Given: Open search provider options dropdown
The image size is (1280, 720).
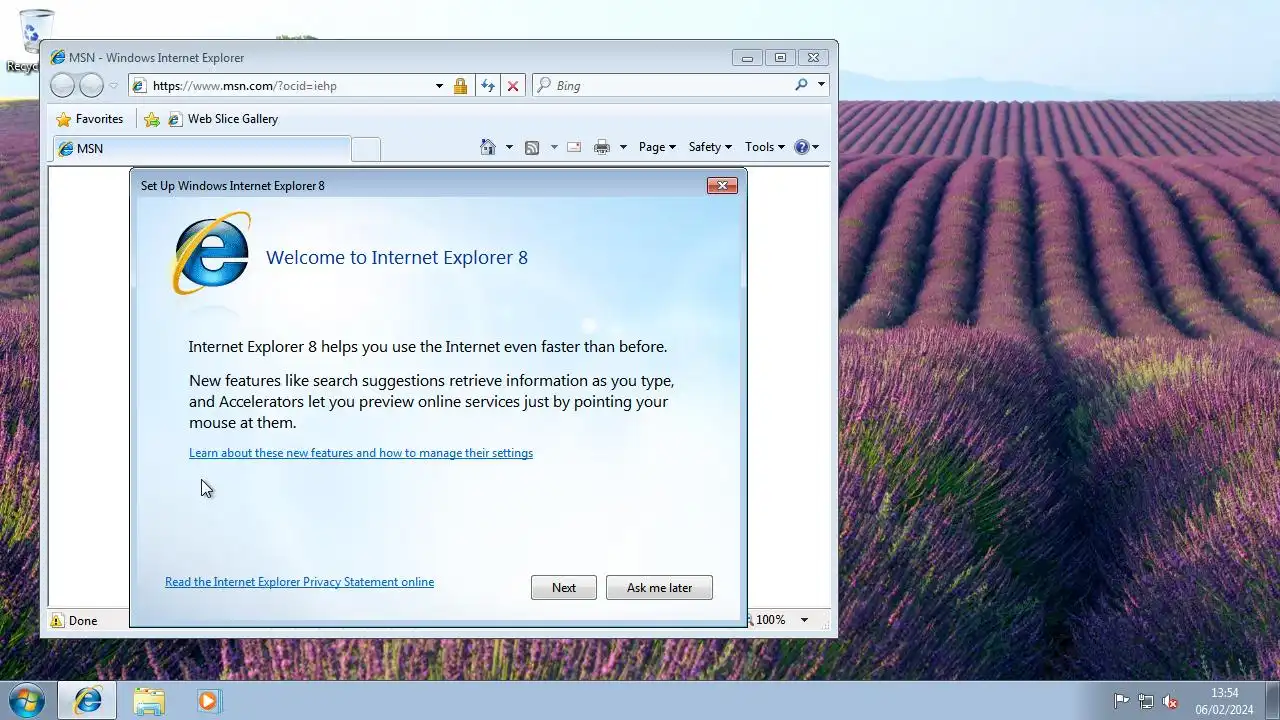Looking at the screenshot, I should point(821,85).
